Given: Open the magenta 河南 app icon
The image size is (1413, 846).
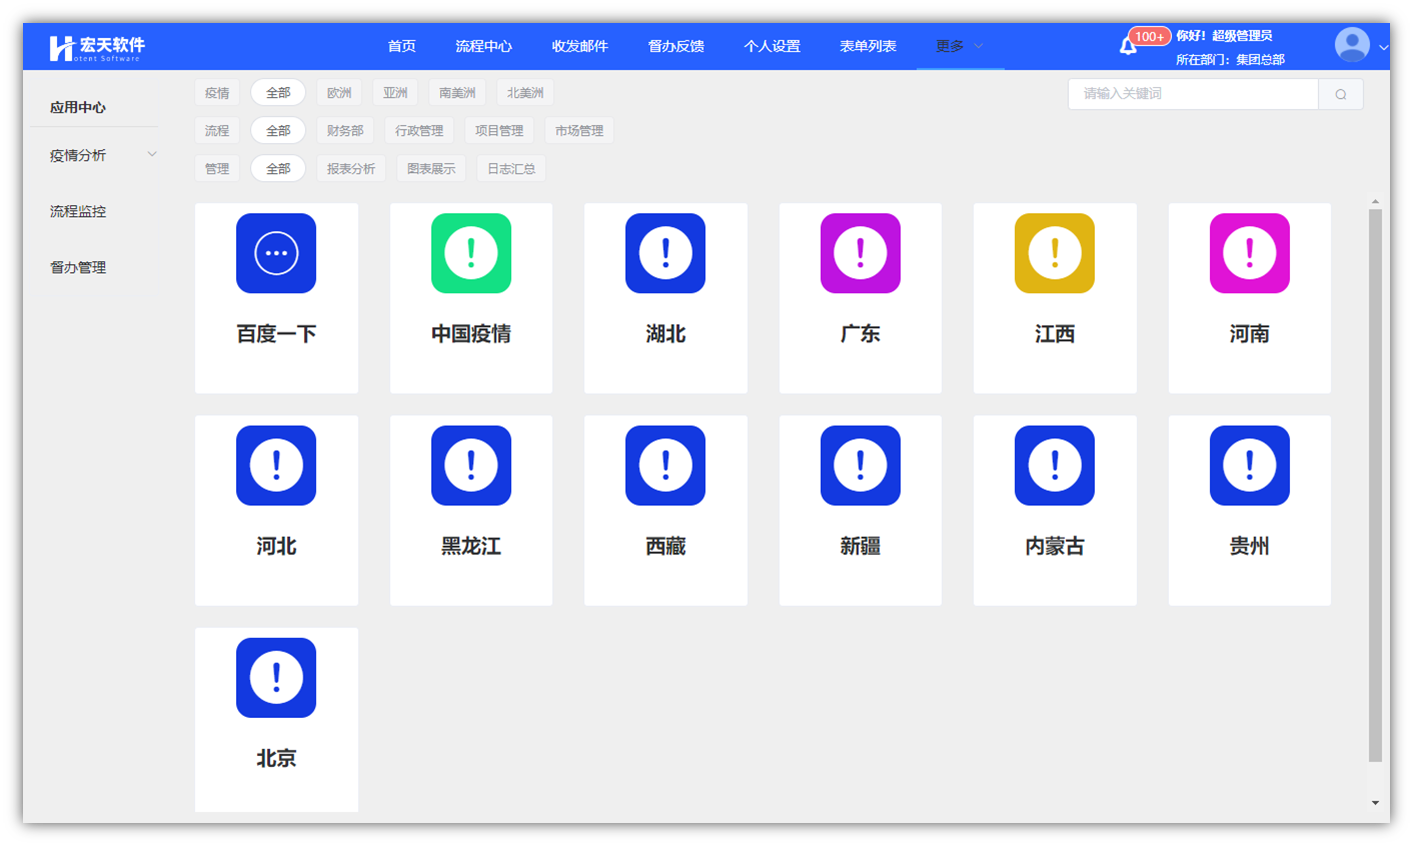Looking at the screenshot, I should click(1249, 254).
